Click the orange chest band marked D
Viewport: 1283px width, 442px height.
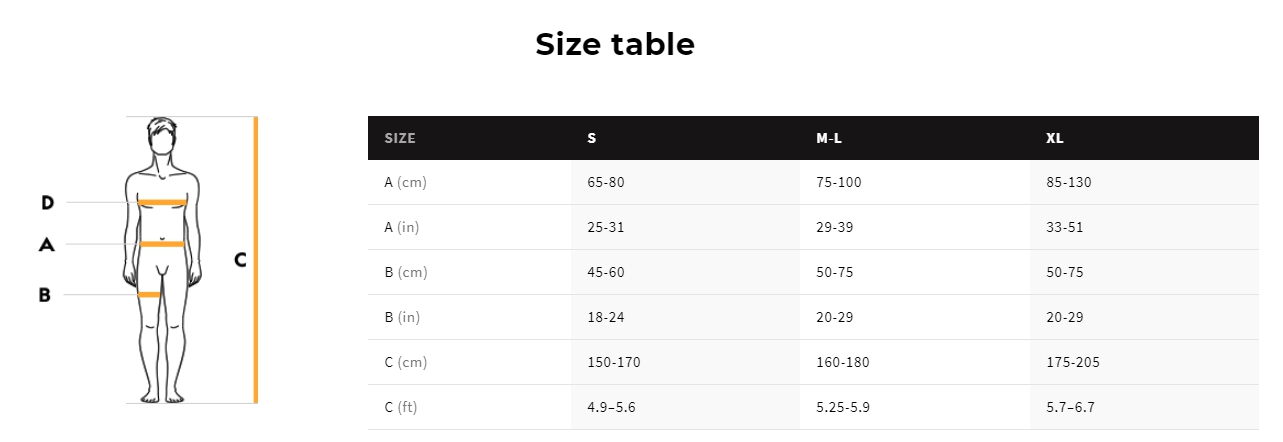[x=162, y=203]
